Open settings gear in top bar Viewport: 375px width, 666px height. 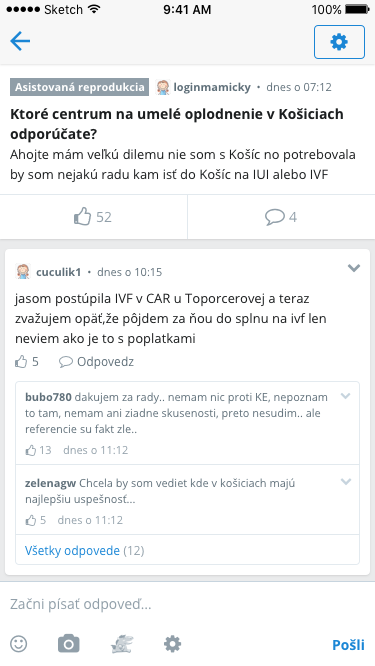click(339, 42)
